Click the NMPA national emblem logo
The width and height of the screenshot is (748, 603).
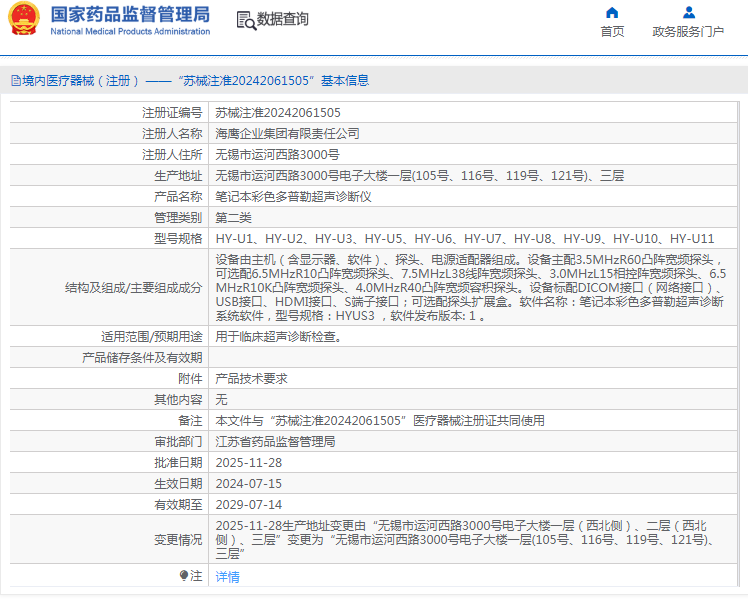click(24, 20)
